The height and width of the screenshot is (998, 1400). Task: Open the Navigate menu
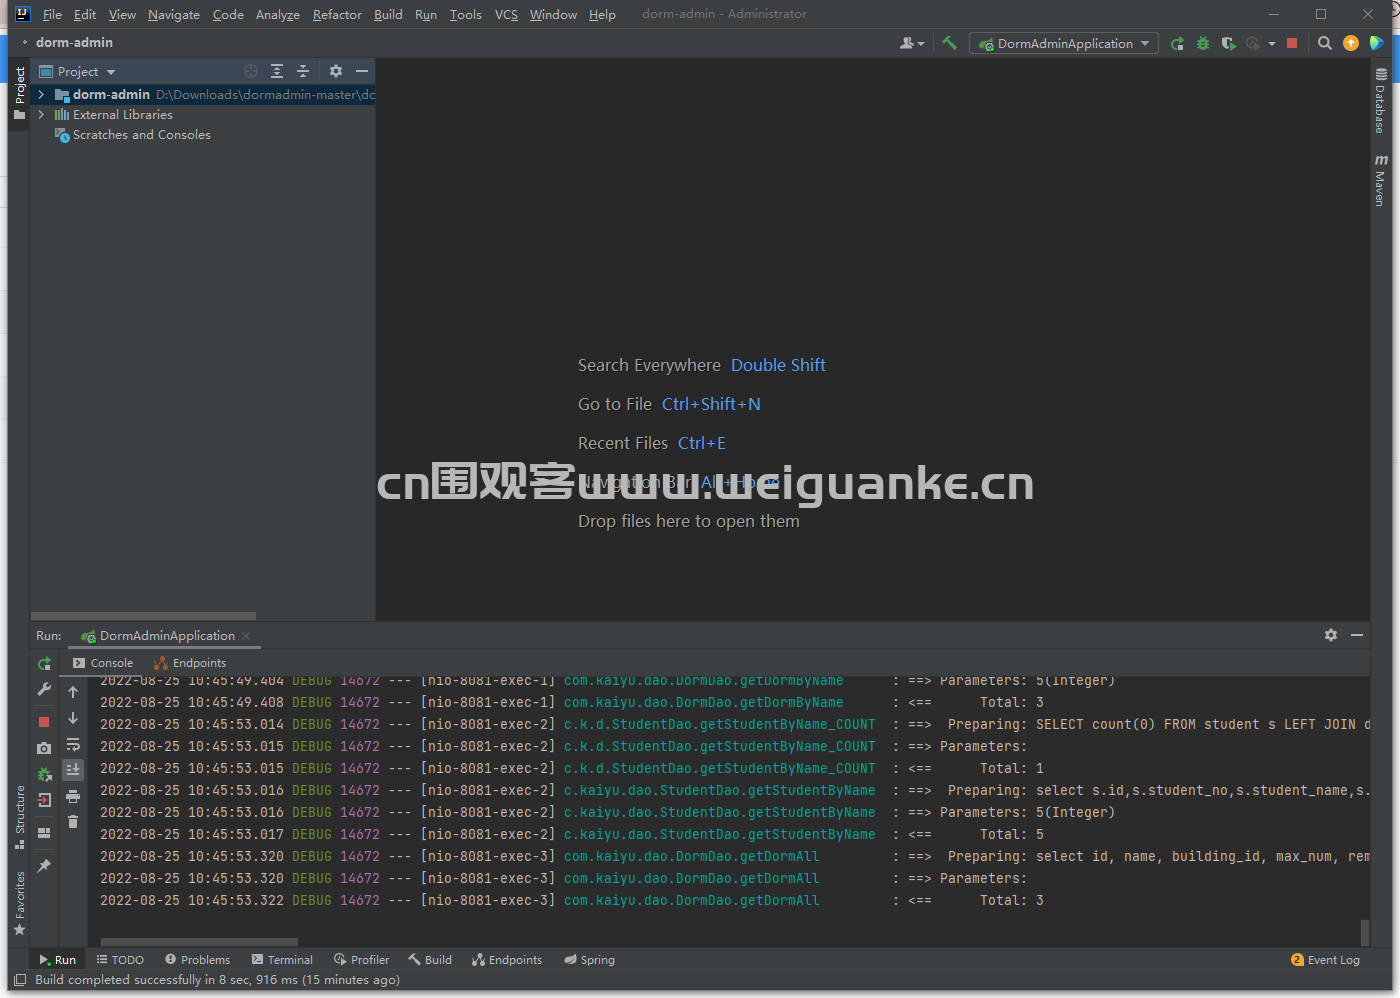[173, 14]
